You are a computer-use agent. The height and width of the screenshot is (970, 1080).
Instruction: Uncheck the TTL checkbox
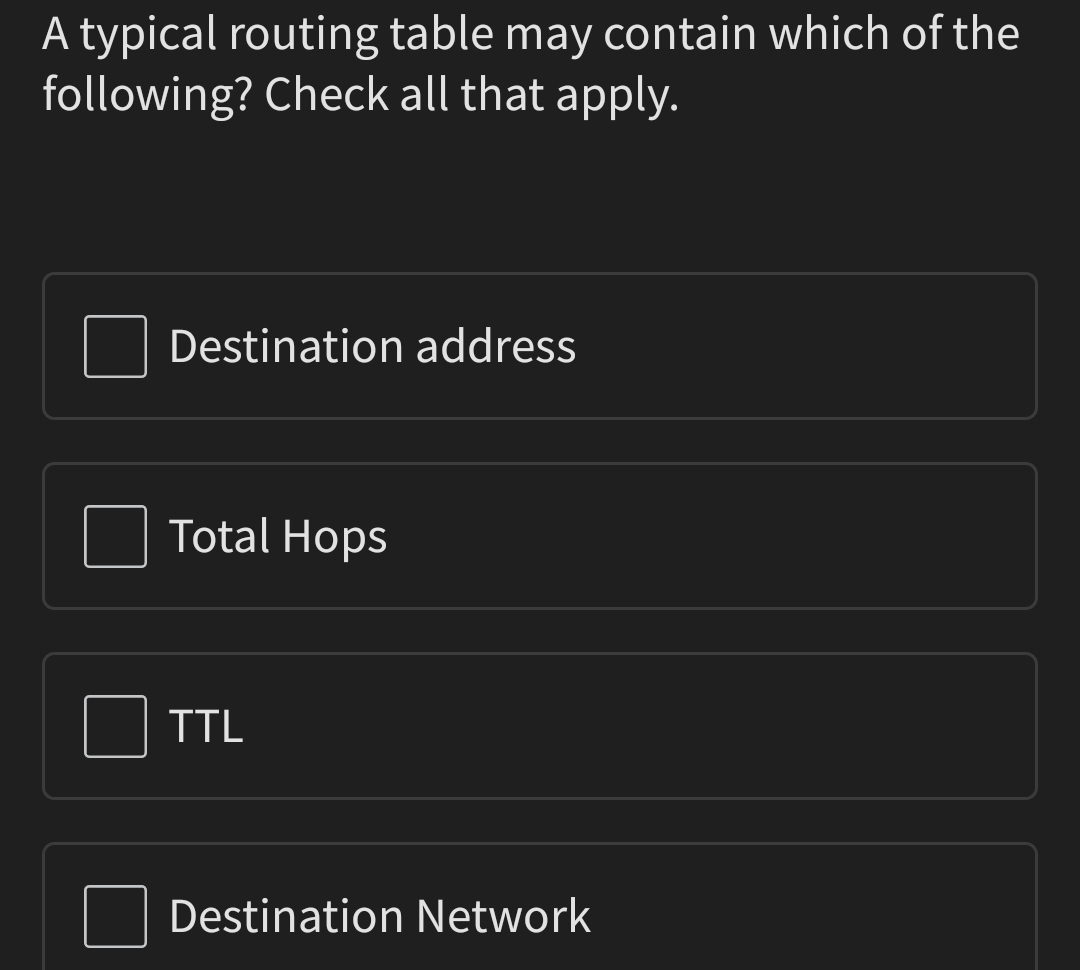[x=115, y=726]
